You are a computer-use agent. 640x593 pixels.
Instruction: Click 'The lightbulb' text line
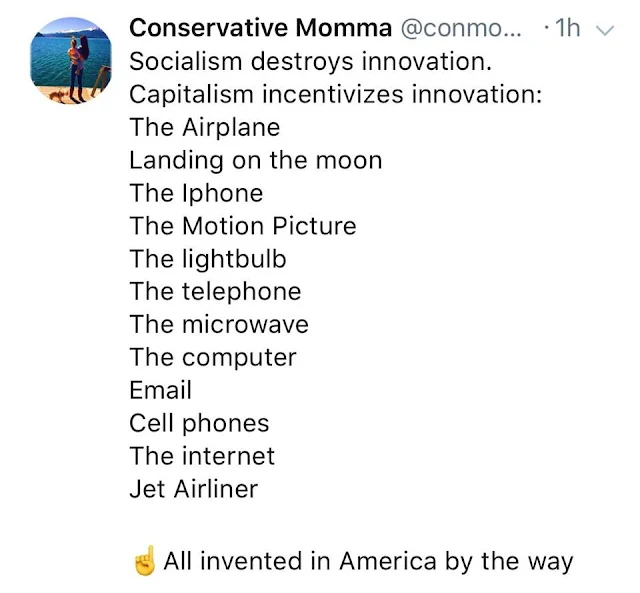pos(208,259)
